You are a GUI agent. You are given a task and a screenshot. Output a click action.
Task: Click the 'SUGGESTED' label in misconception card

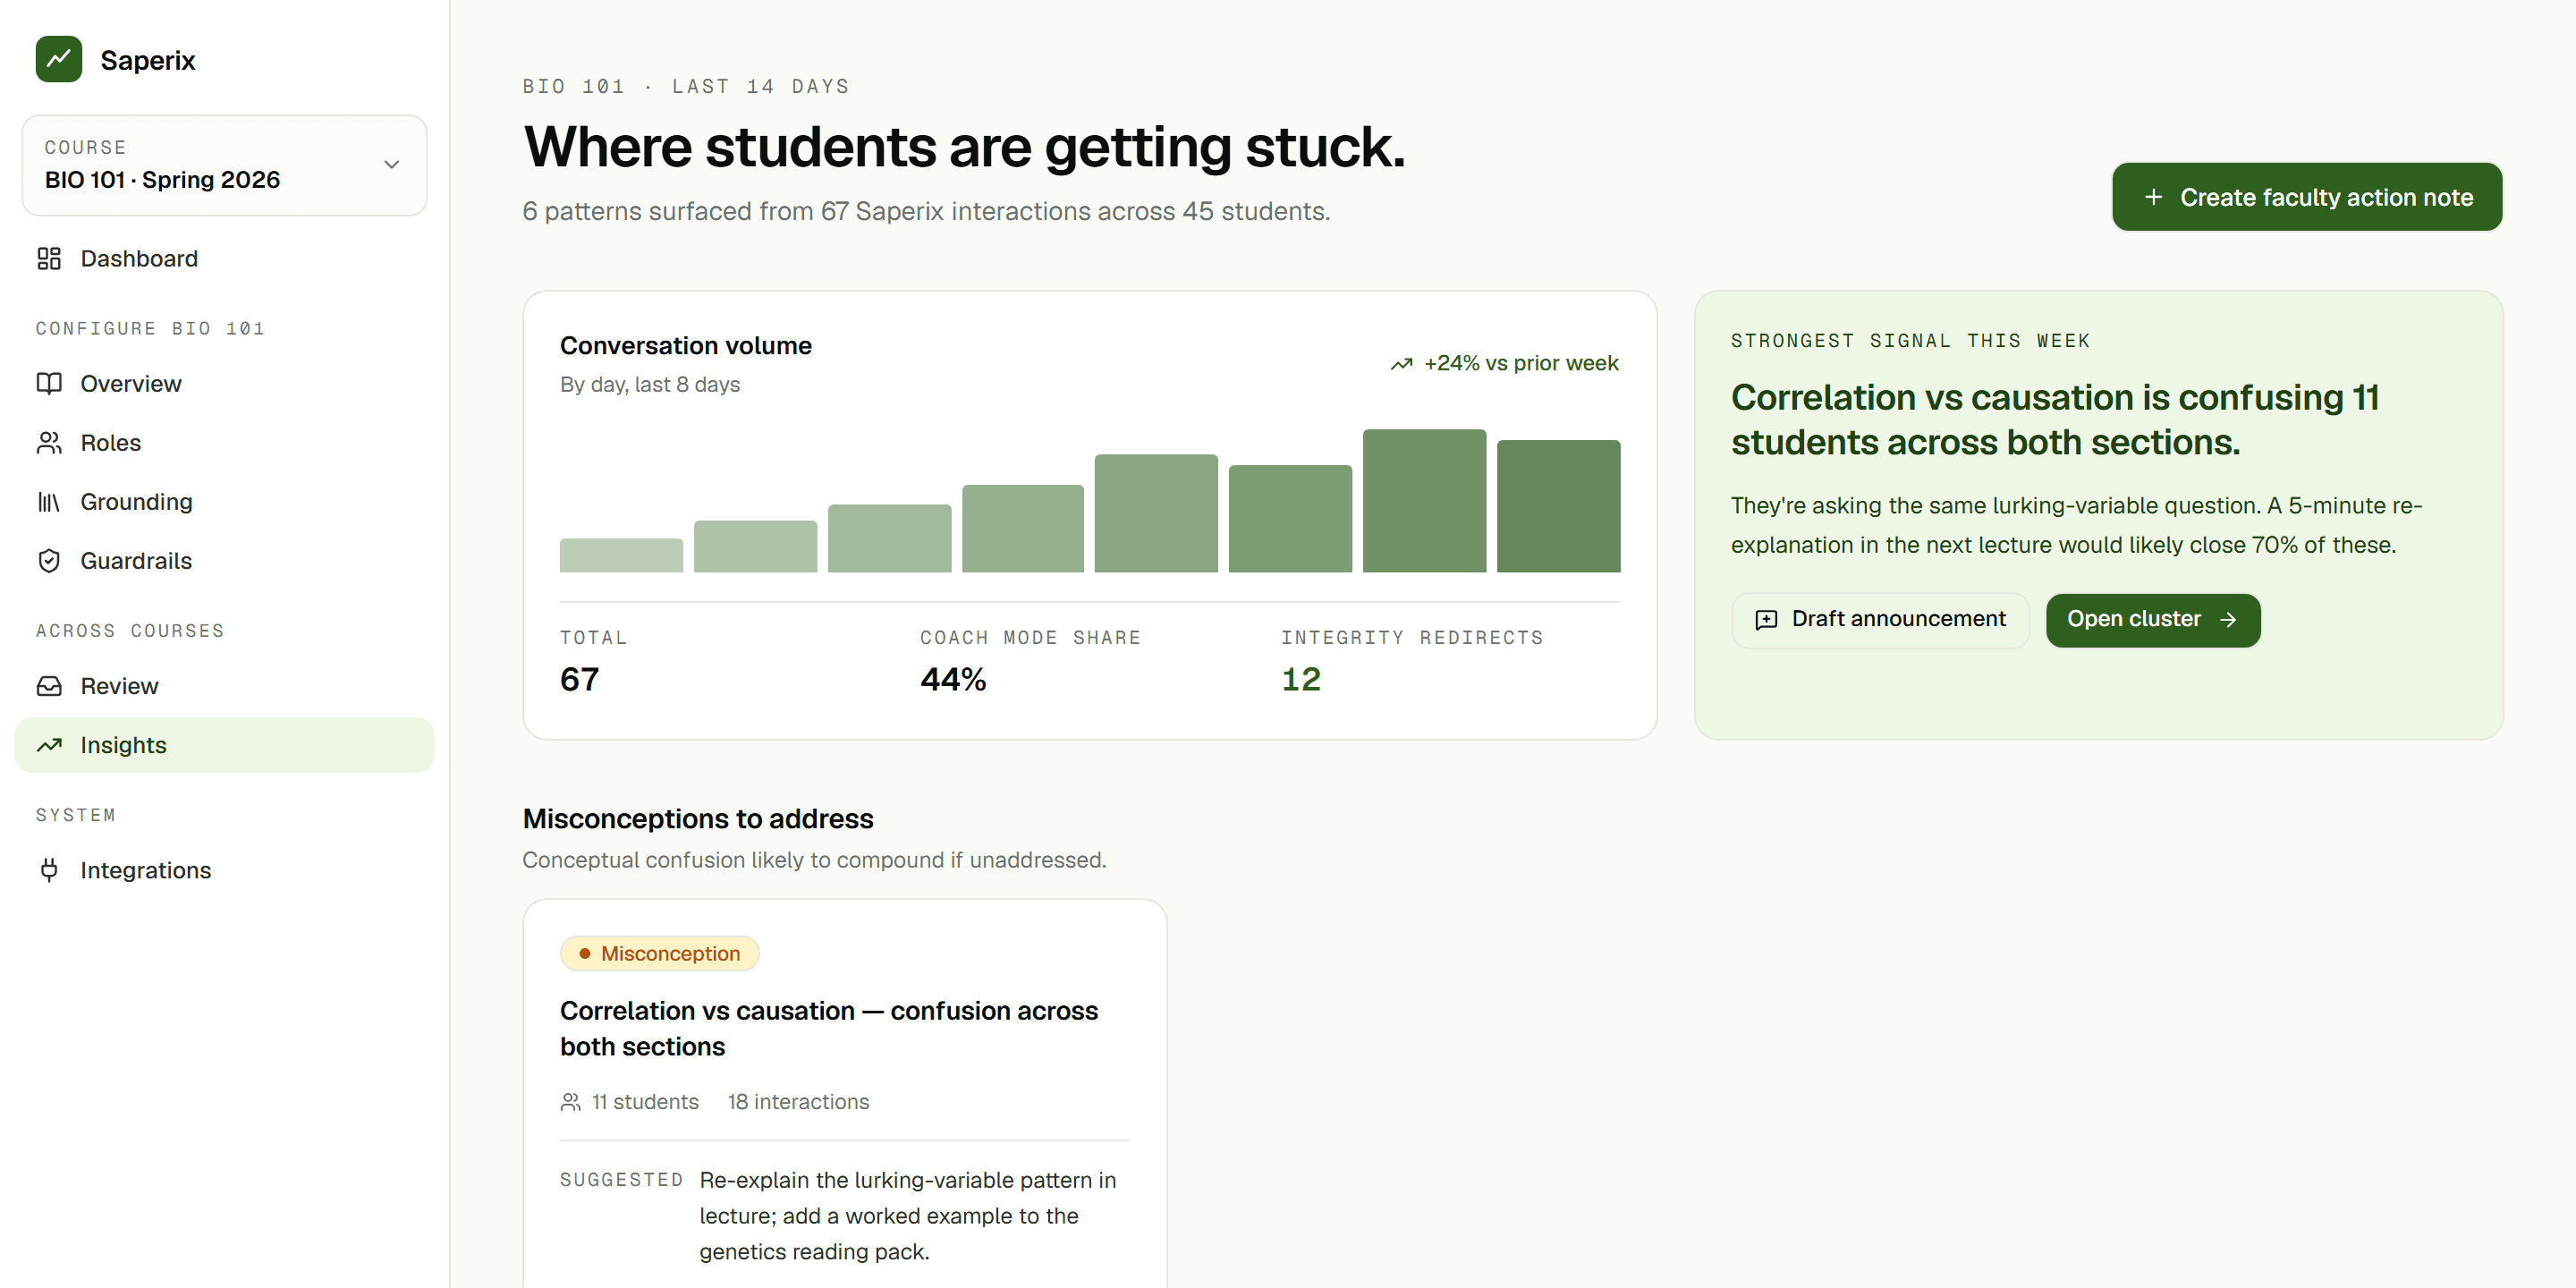(x=621, y=1181)
